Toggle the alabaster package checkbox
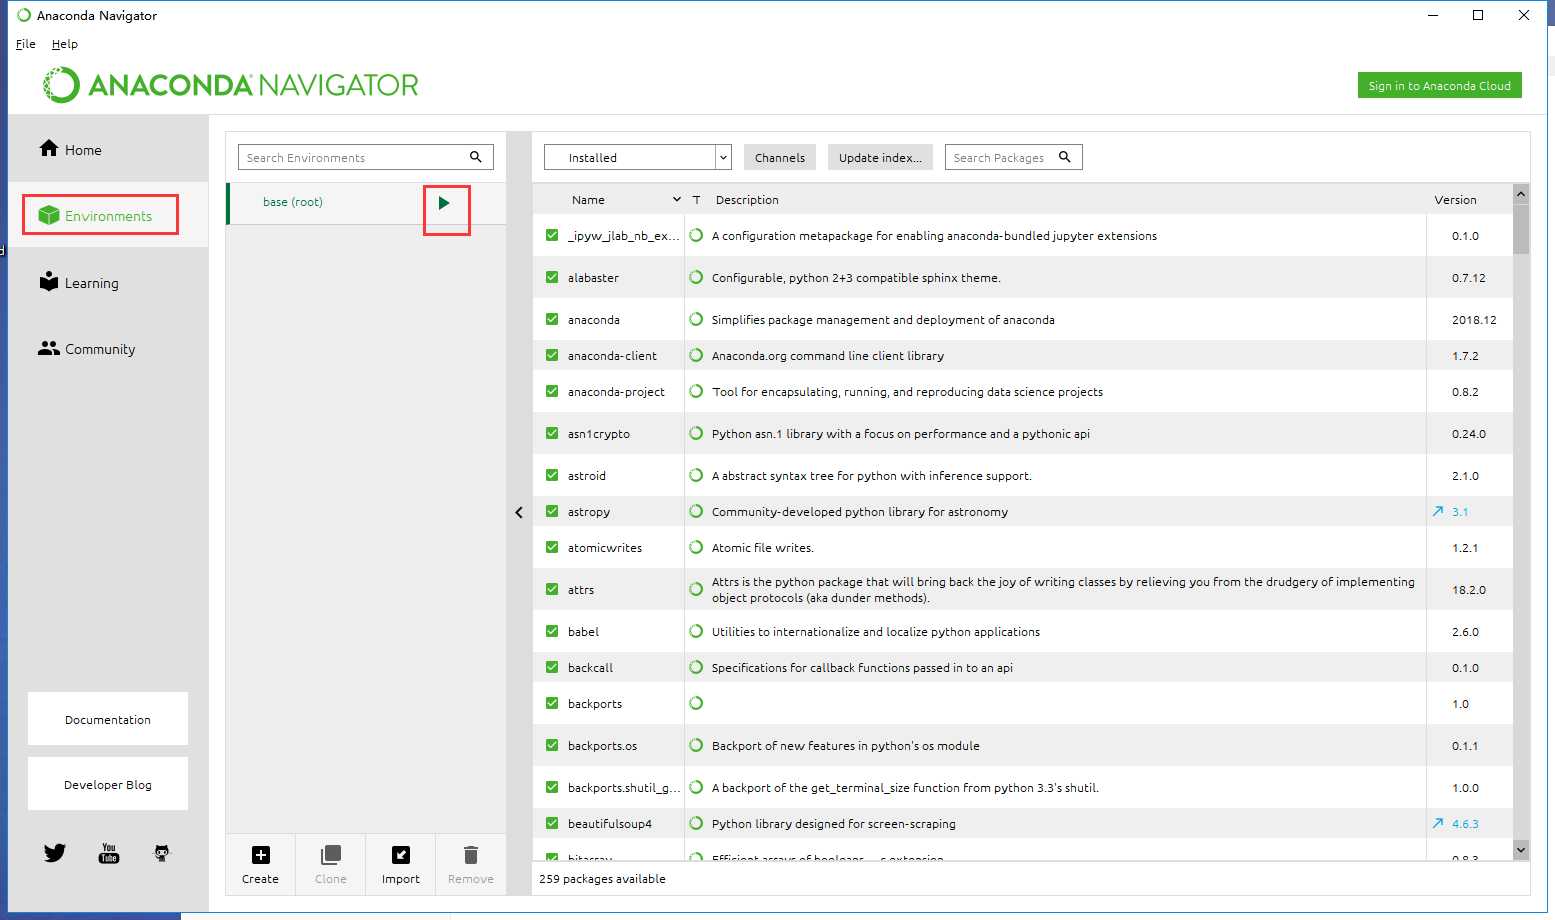 click(x=552, y=277)
